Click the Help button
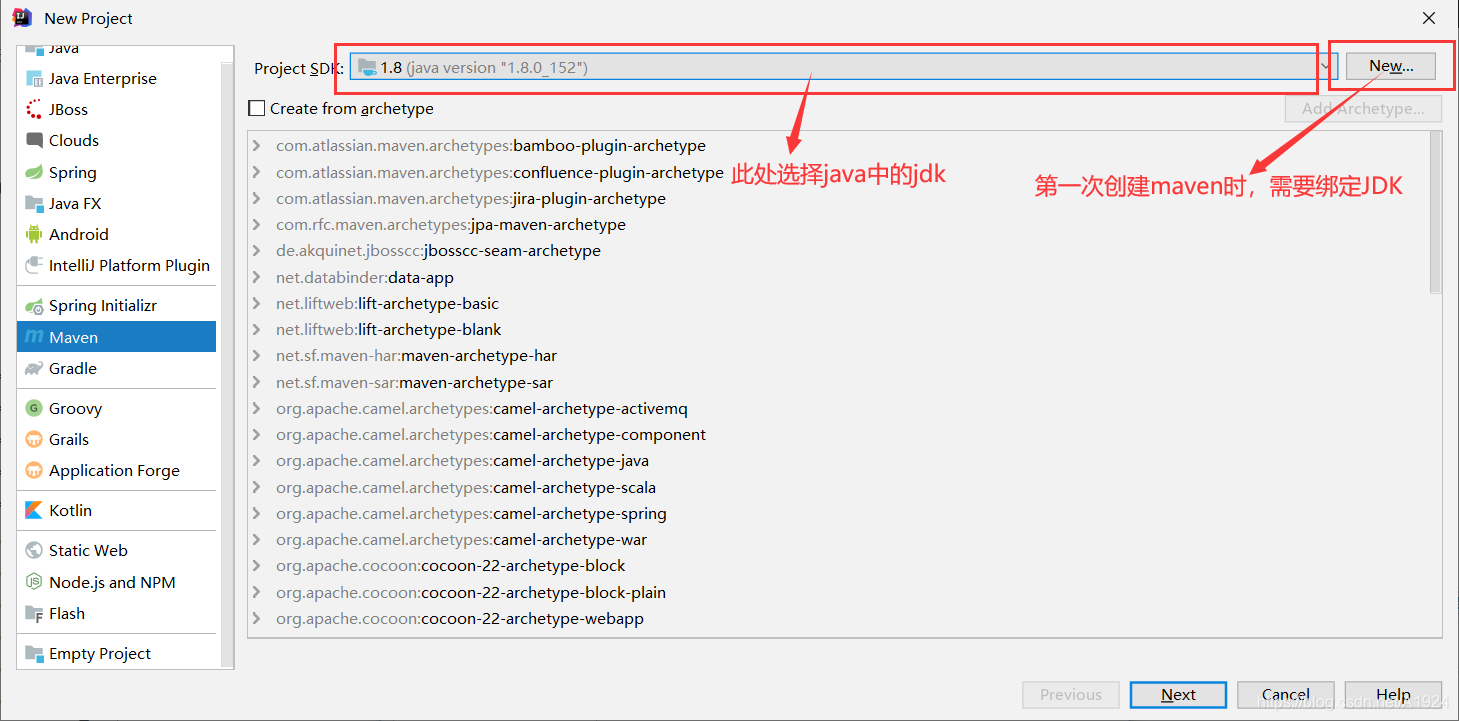Image resolution: width=1459 pixels, height=721 pixels. coord(1393,695)
